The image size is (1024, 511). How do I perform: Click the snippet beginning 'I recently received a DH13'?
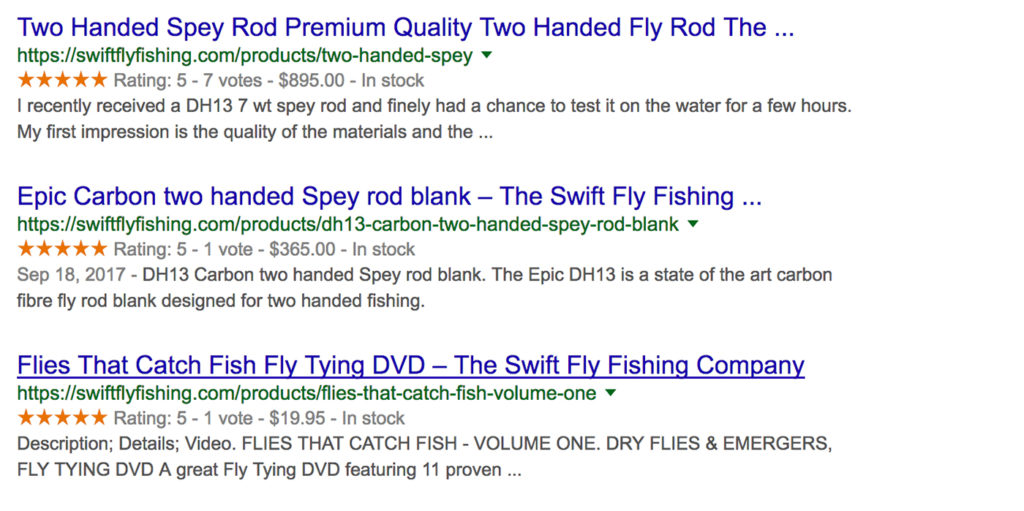(434, 119)
